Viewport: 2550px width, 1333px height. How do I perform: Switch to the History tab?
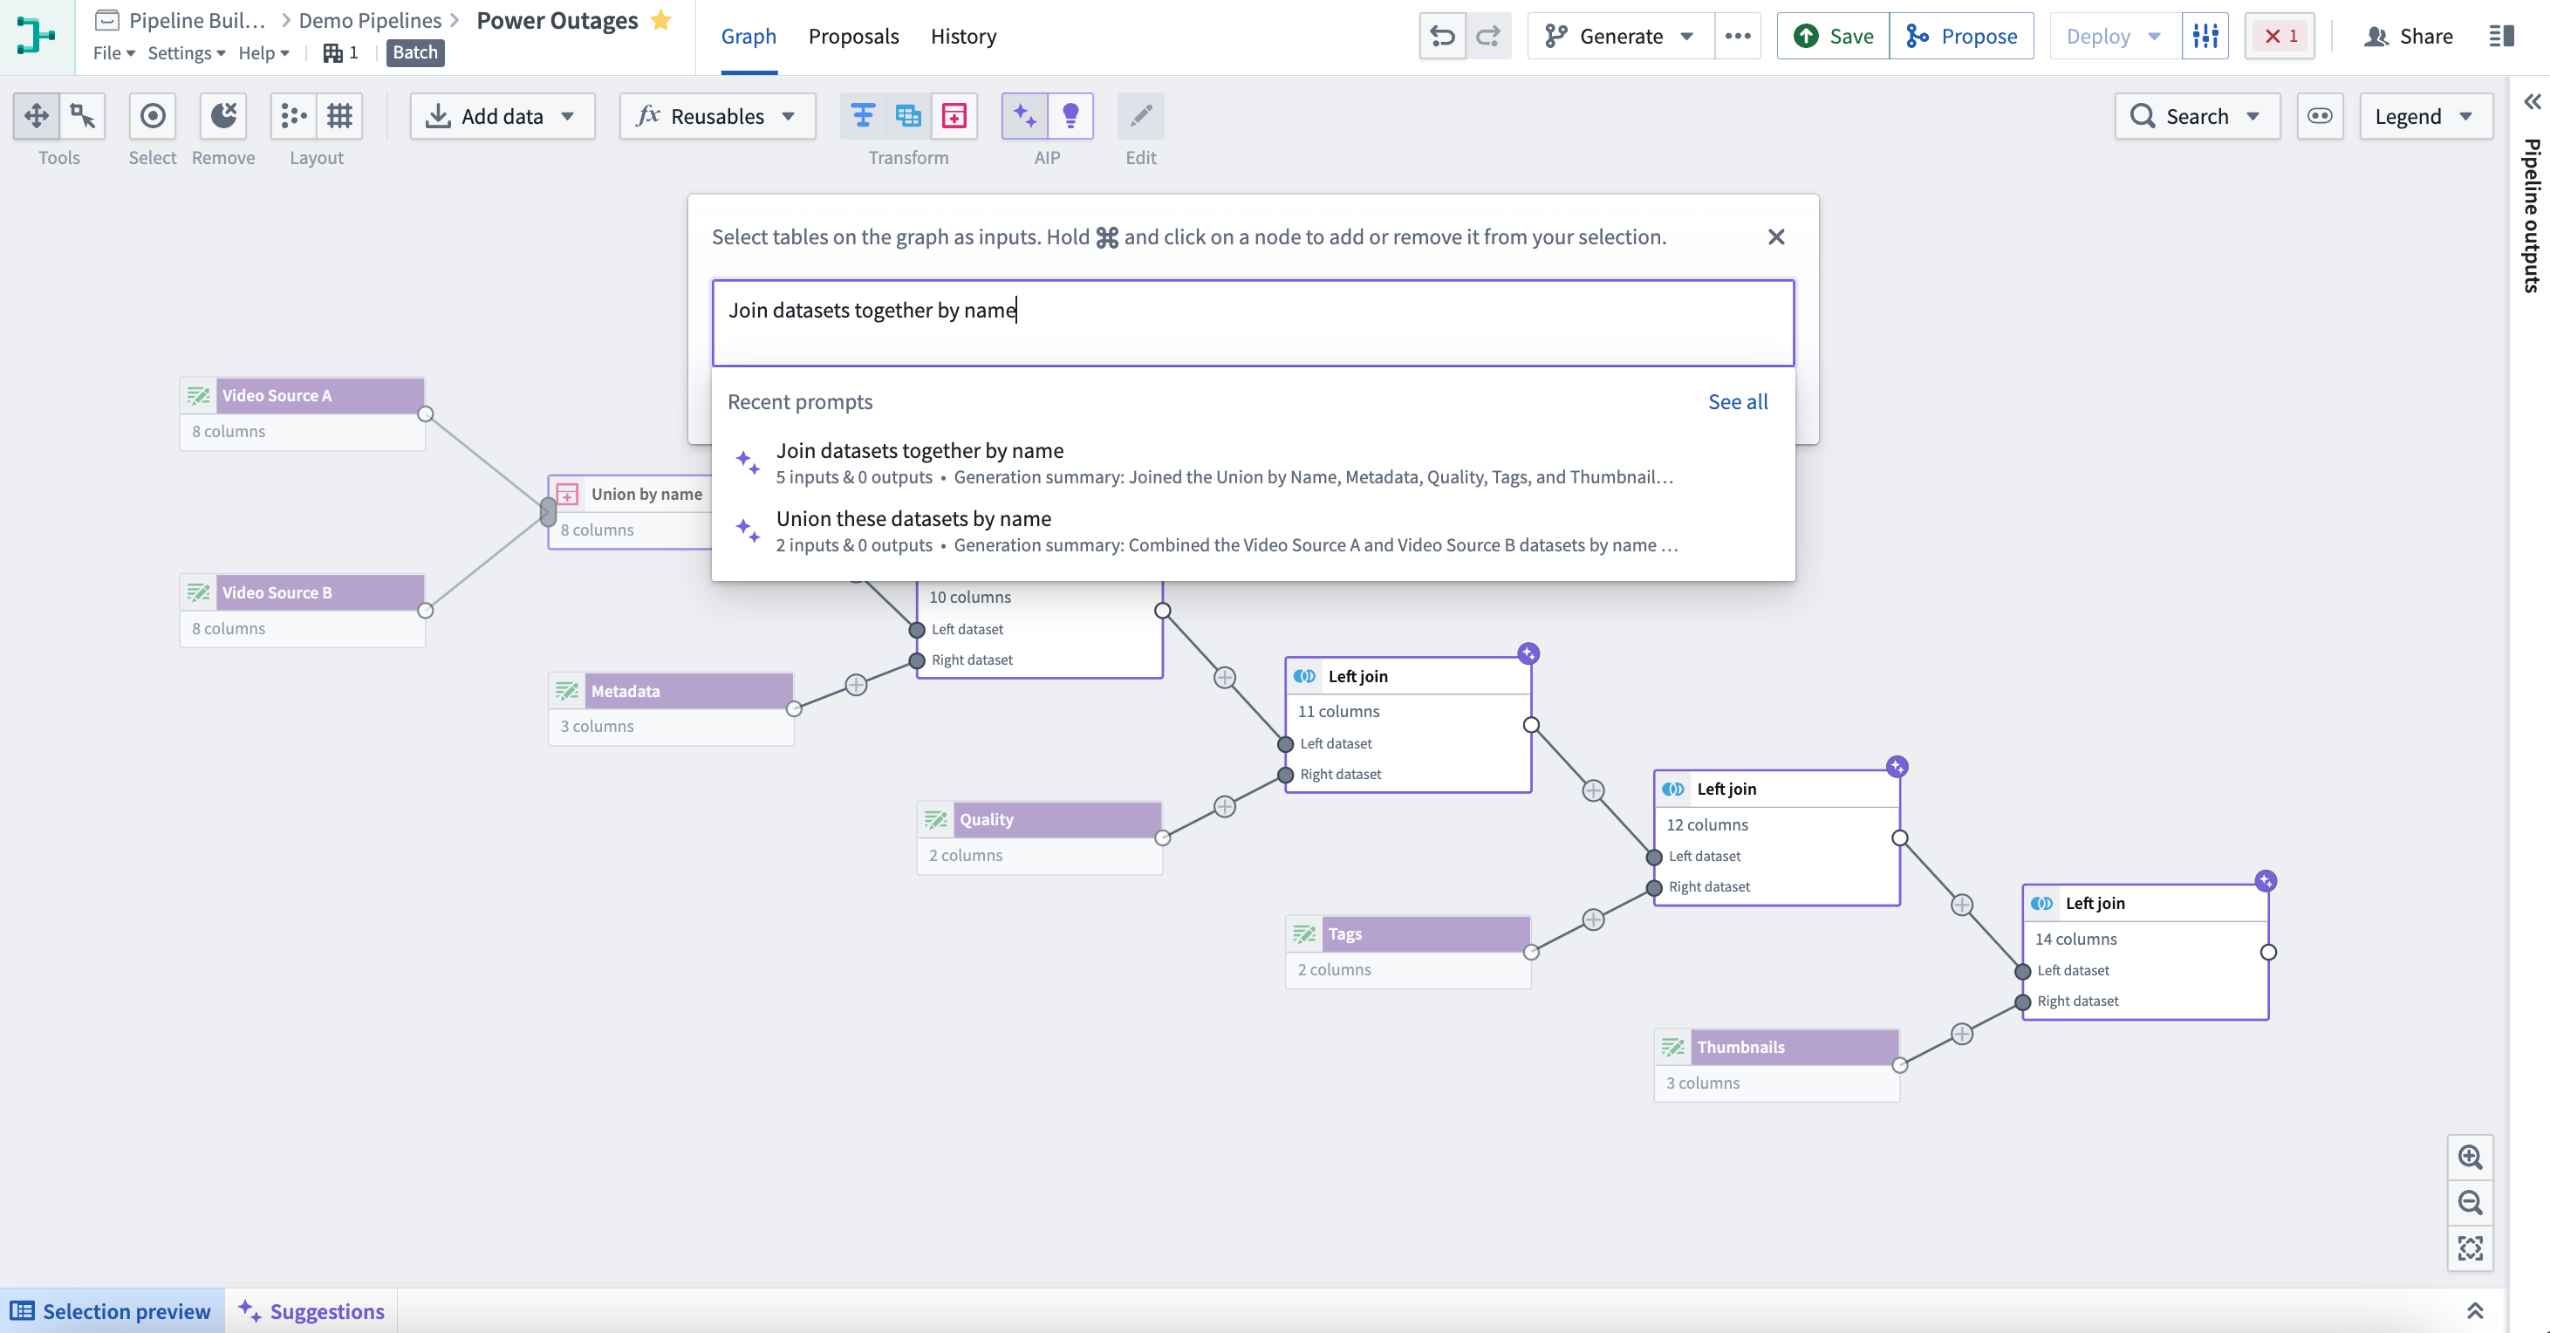pyautogui.click(x=963, y=35)
